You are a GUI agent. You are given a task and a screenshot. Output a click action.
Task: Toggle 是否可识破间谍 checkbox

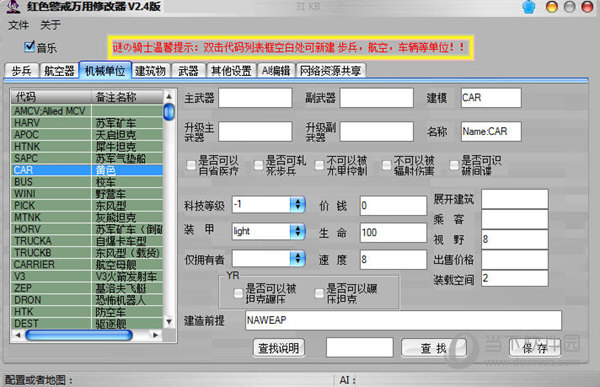tap(454, 165)
